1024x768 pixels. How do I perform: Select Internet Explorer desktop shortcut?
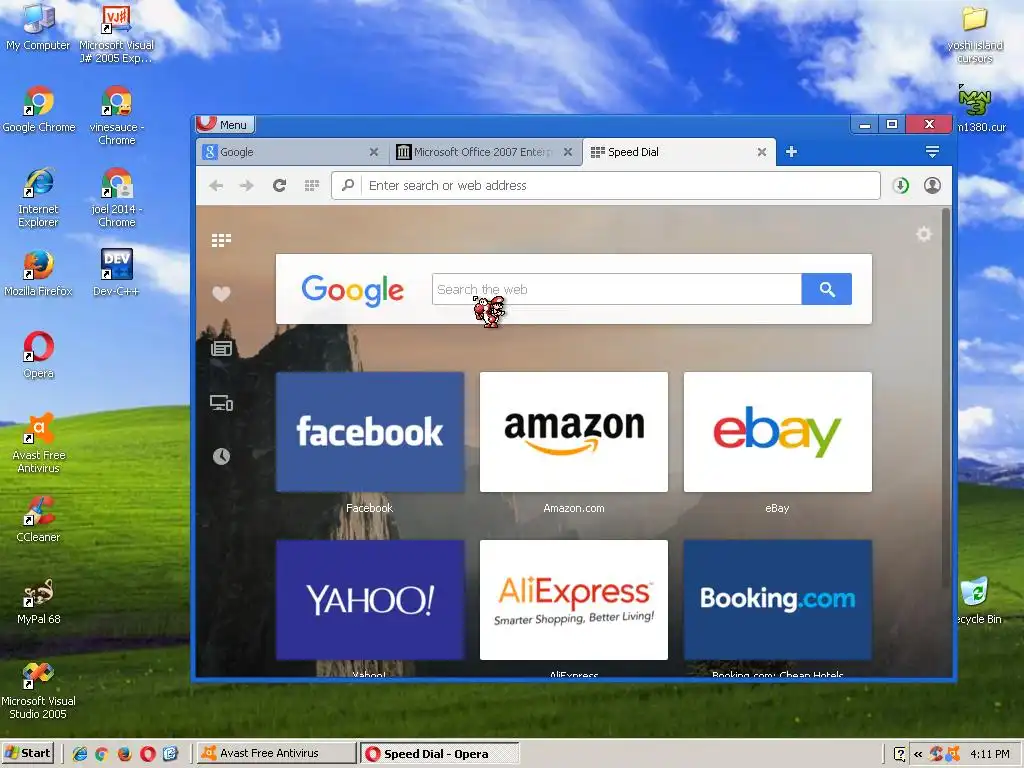(38, 197)
